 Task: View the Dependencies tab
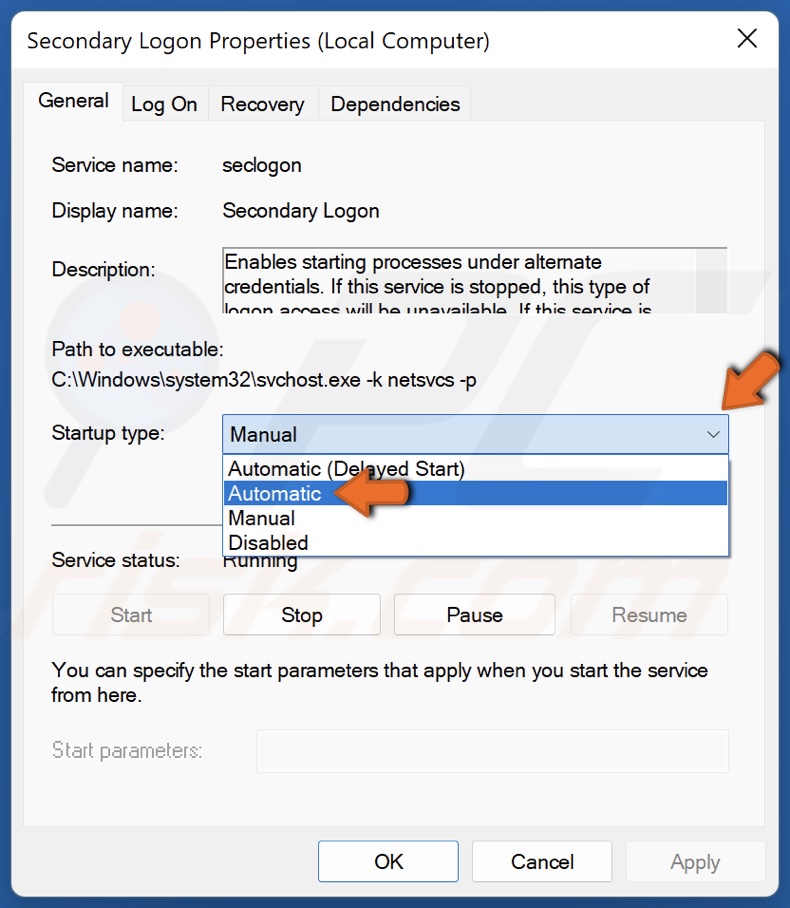394,103
